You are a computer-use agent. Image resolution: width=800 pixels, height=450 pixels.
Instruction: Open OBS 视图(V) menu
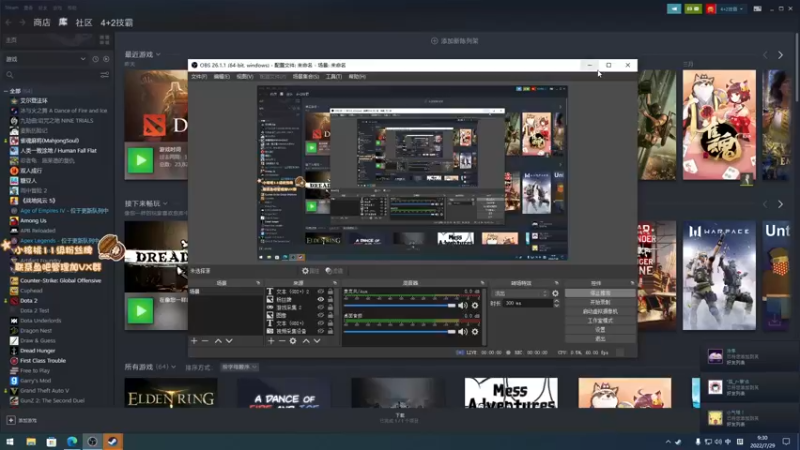[x=244, y=77]
